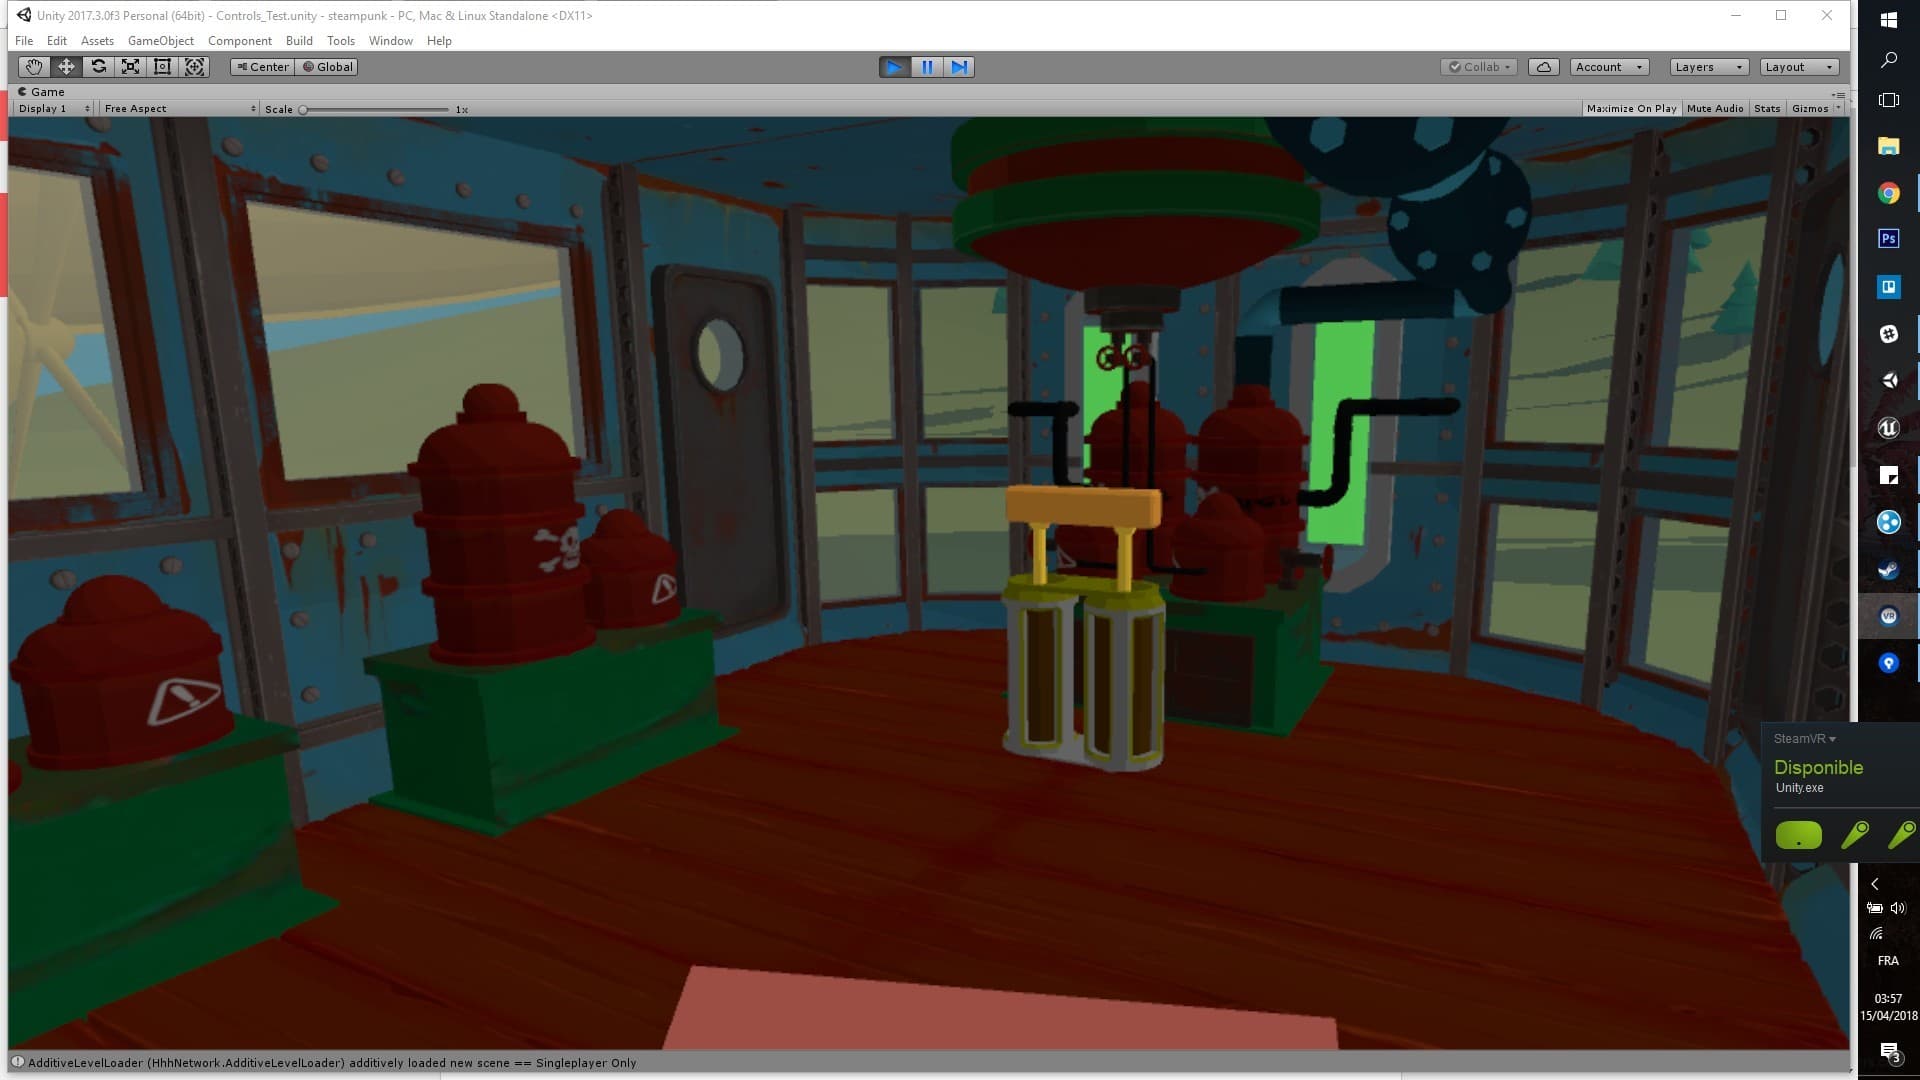Open the GameObject menu

(x=161, y=41)
